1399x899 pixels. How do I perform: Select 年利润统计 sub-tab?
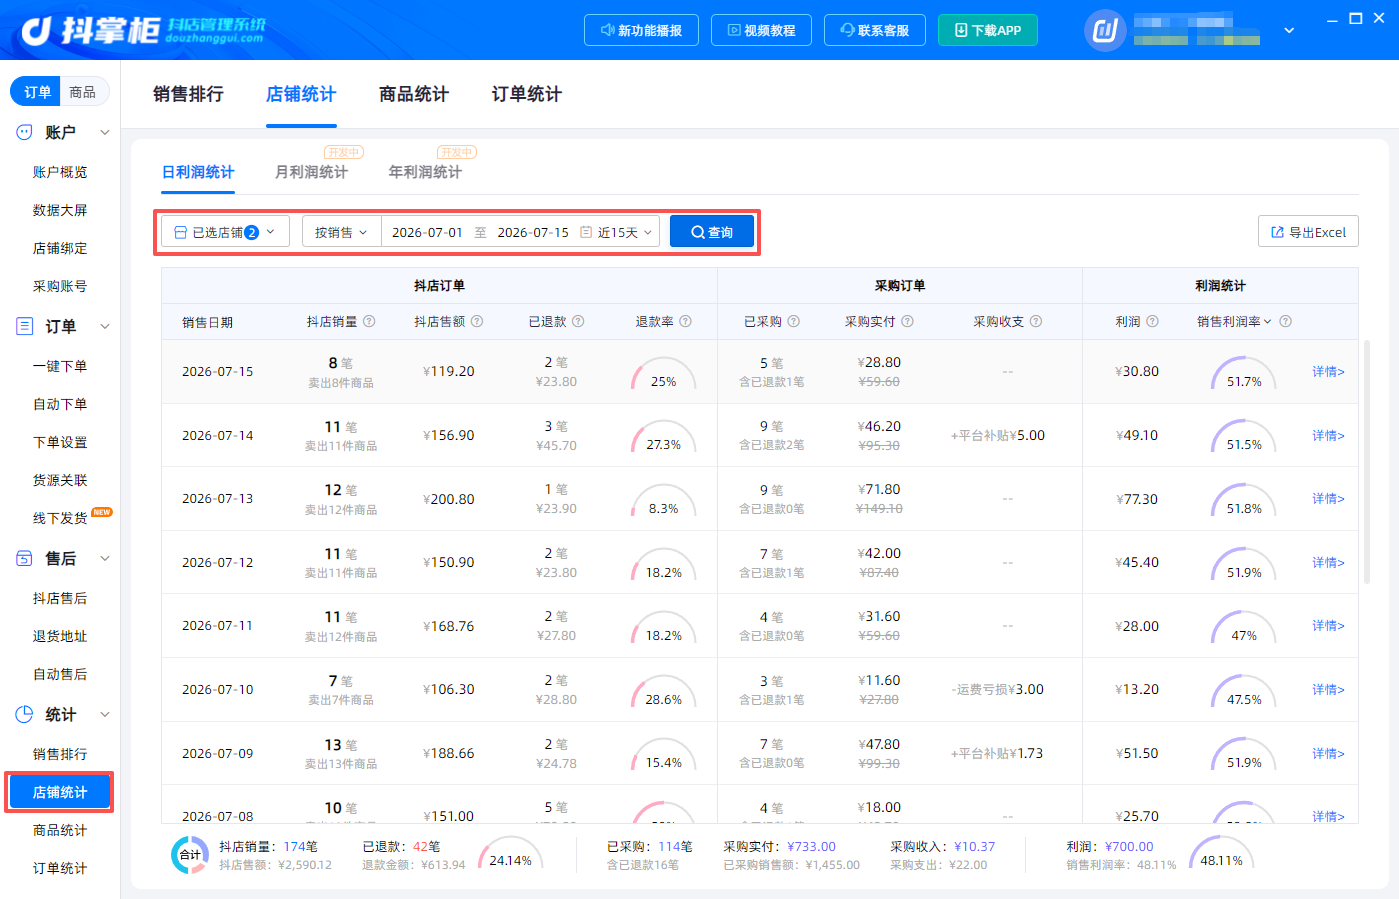(x=425, y=172)
